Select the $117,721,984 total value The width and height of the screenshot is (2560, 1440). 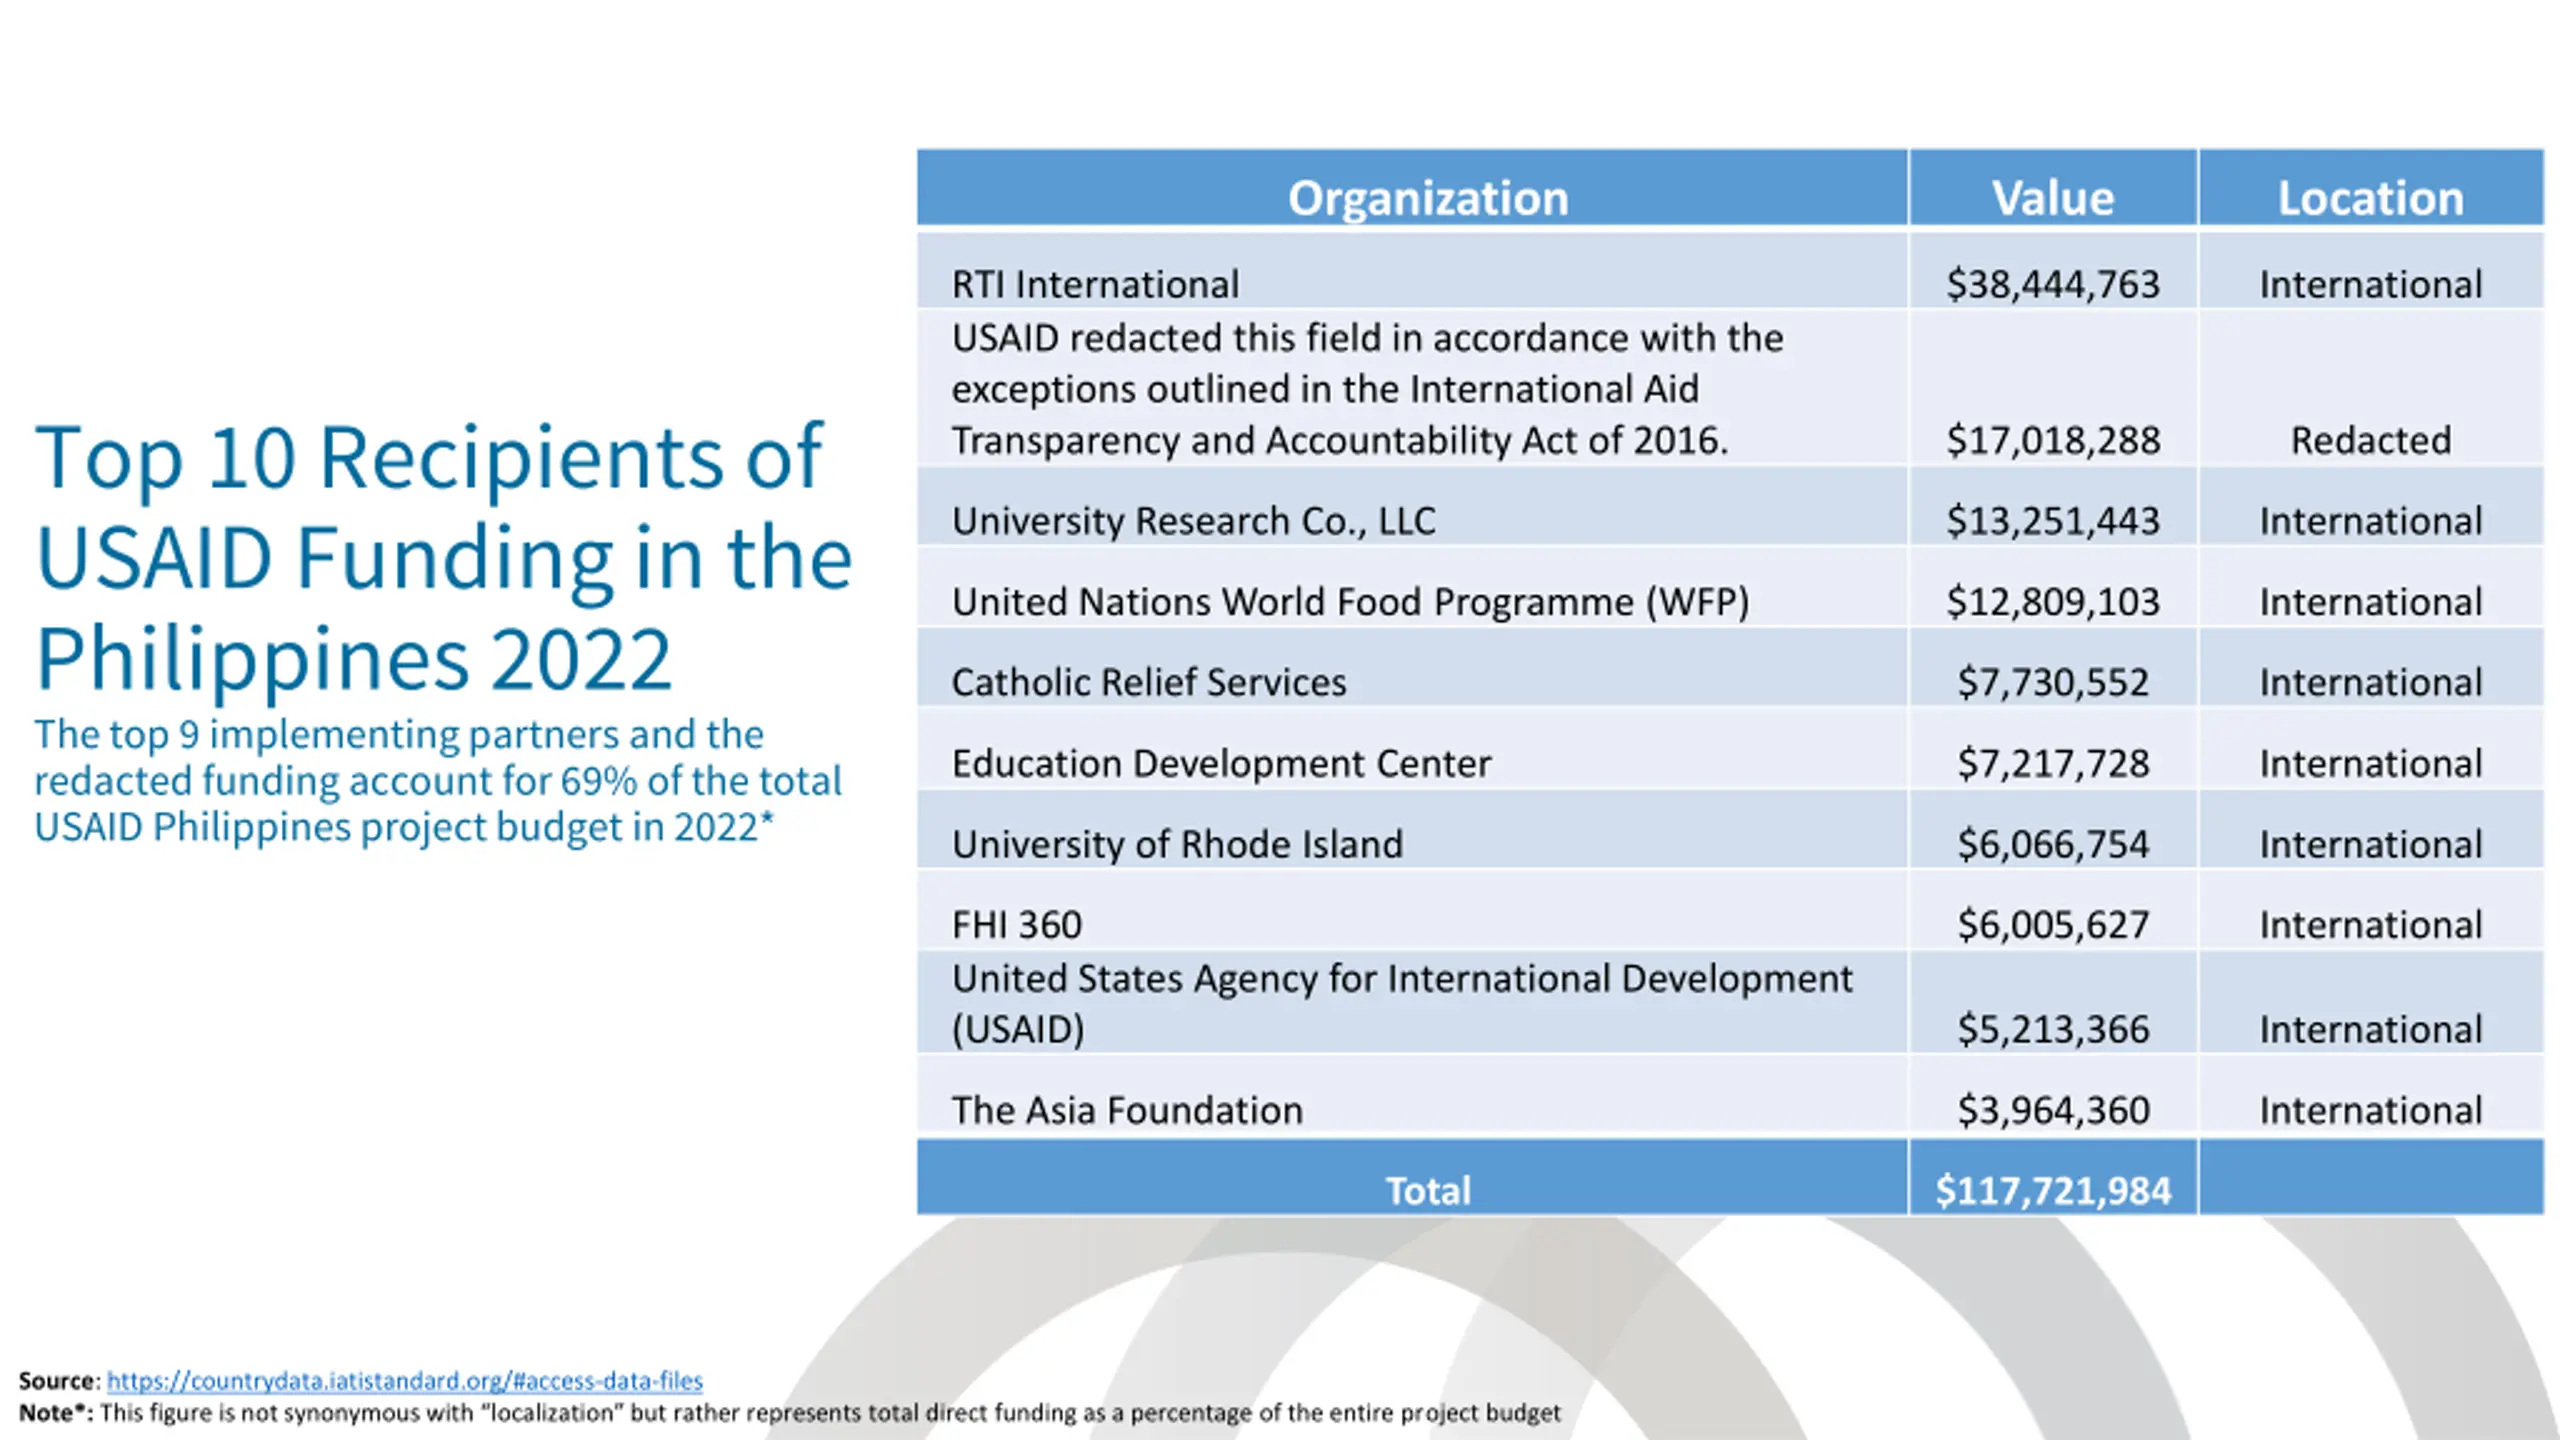click(2052, 1190)
